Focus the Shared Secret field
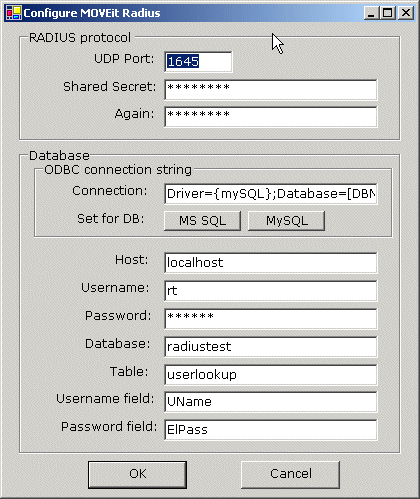 click(x=271, y=90)
